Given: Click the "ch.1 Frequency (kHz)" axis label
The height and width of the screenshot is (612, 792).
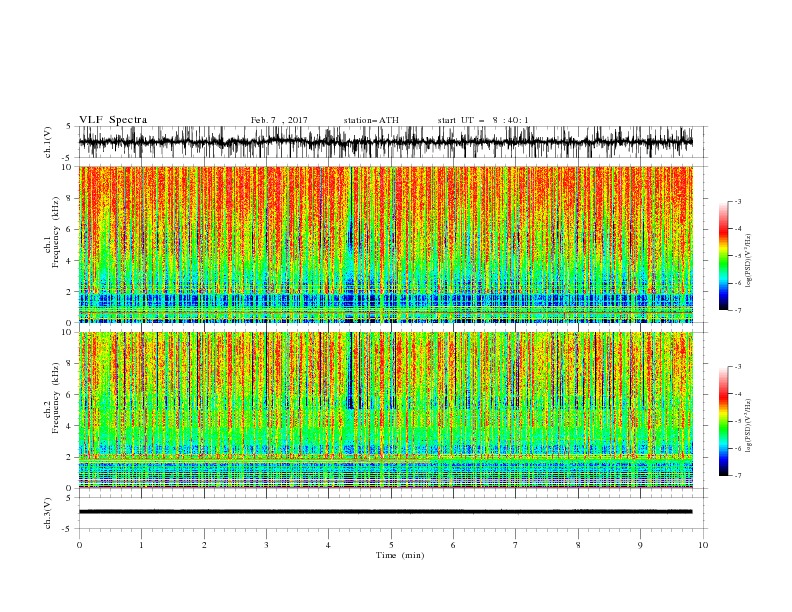Looking at the screenshot, I should click(51, 231).
